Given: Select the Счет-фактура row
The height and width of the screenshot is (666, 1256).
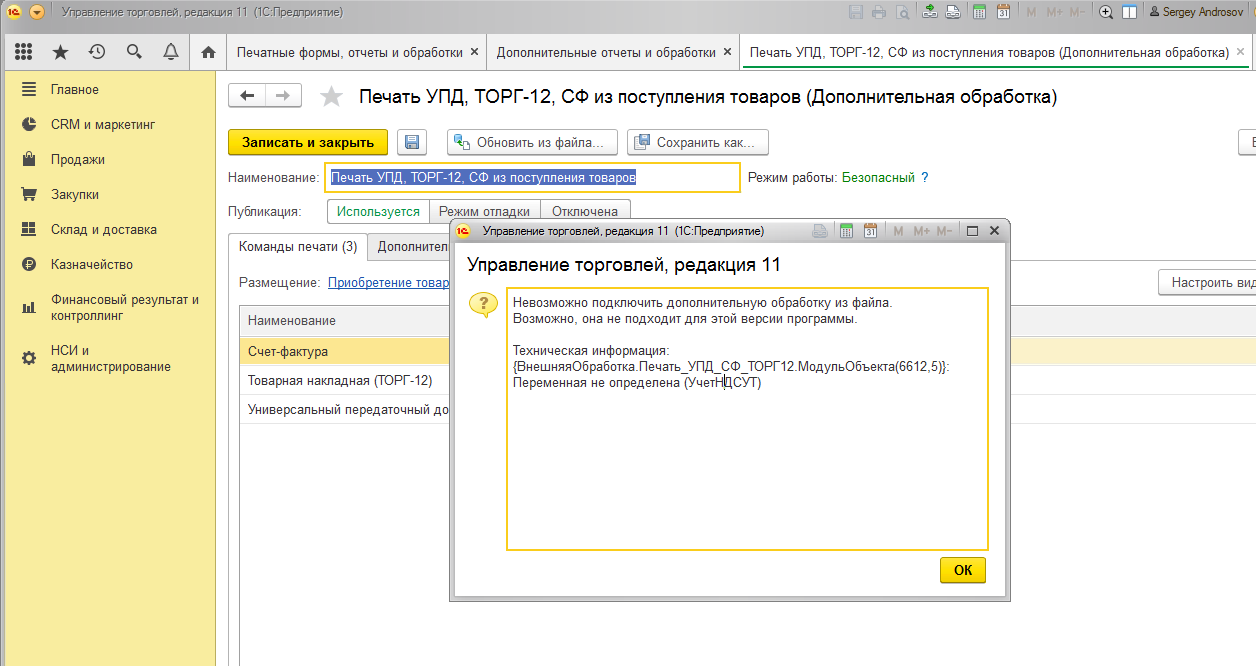Looking at the screenshot, I should pyautogui.click(x=344, y=351).
